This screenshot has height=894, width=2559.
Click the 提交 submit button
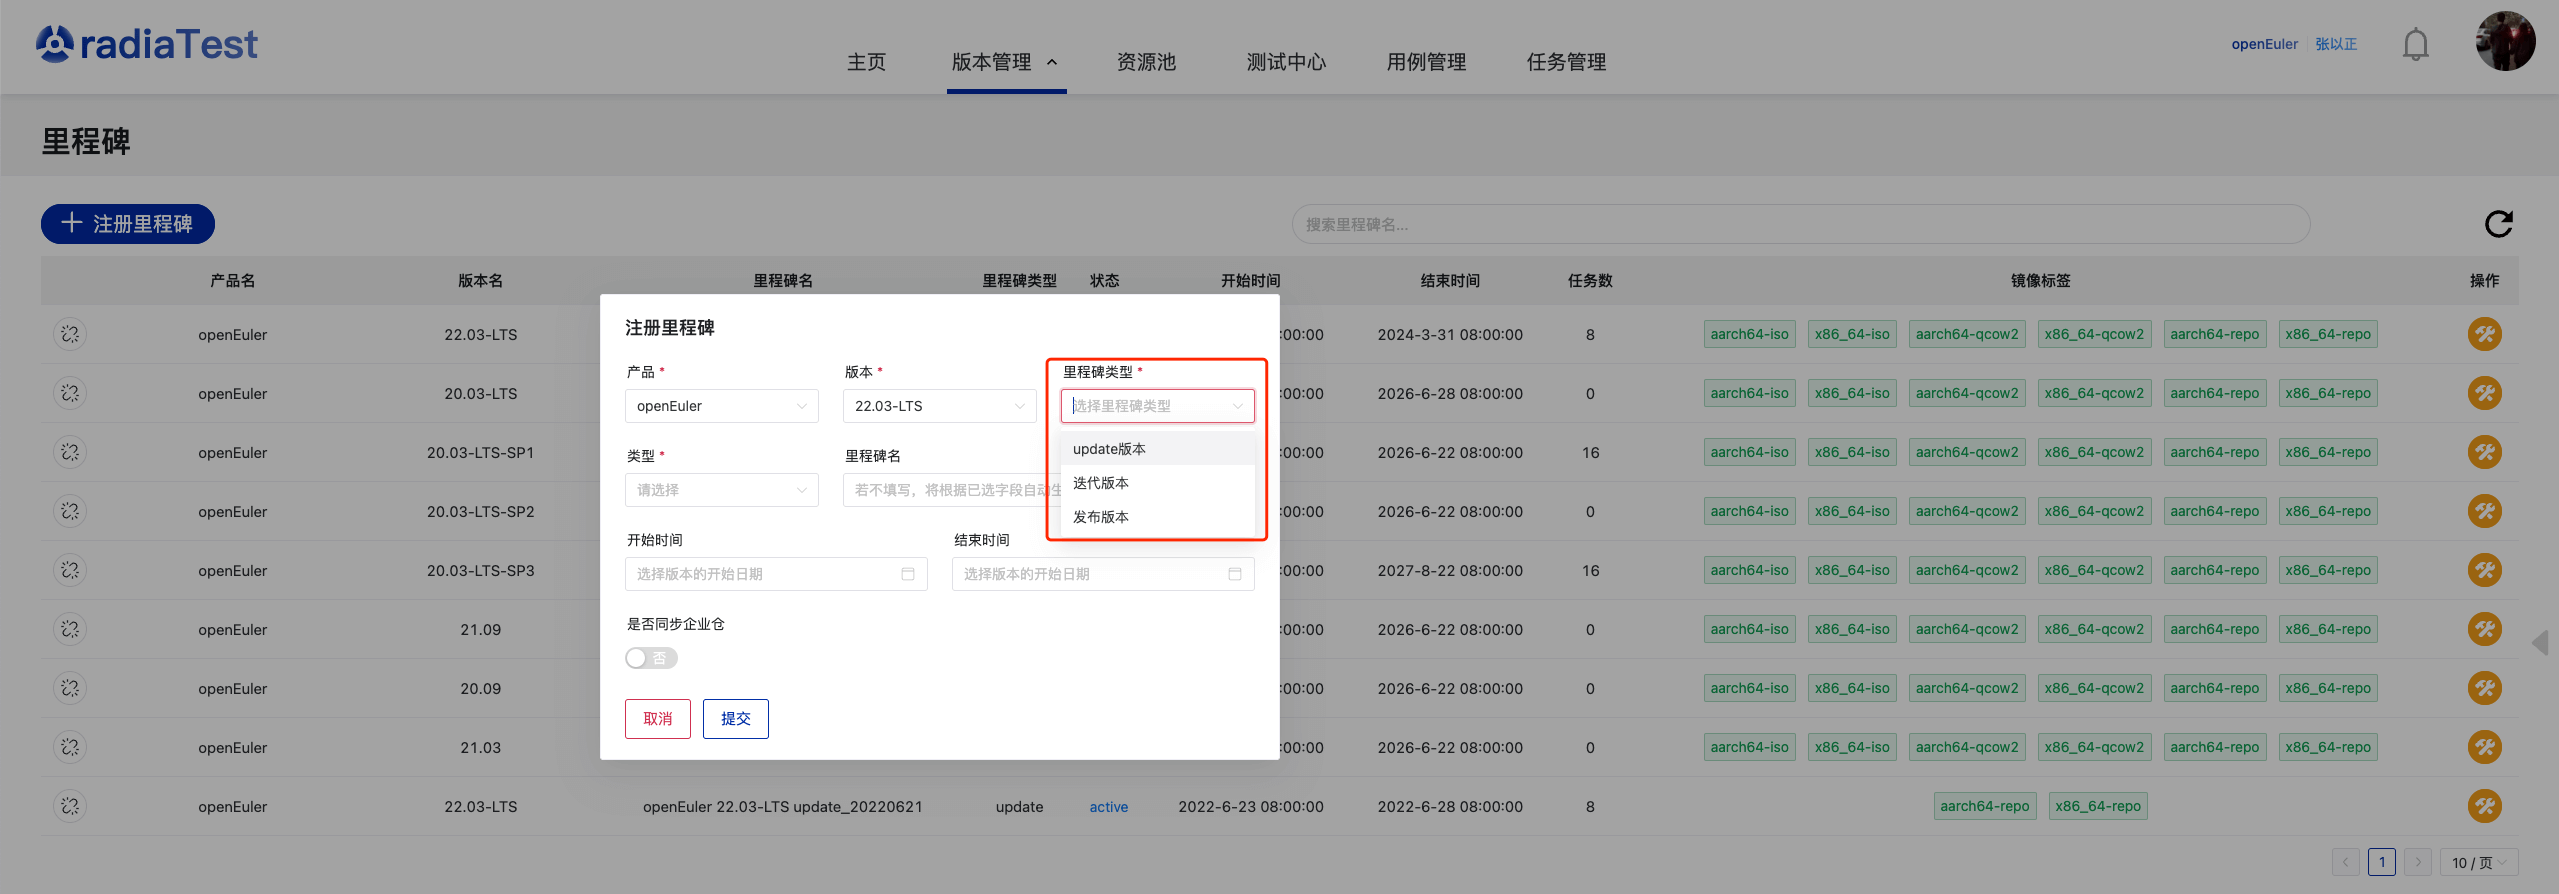pyautogui.click(x=735, y=719)
